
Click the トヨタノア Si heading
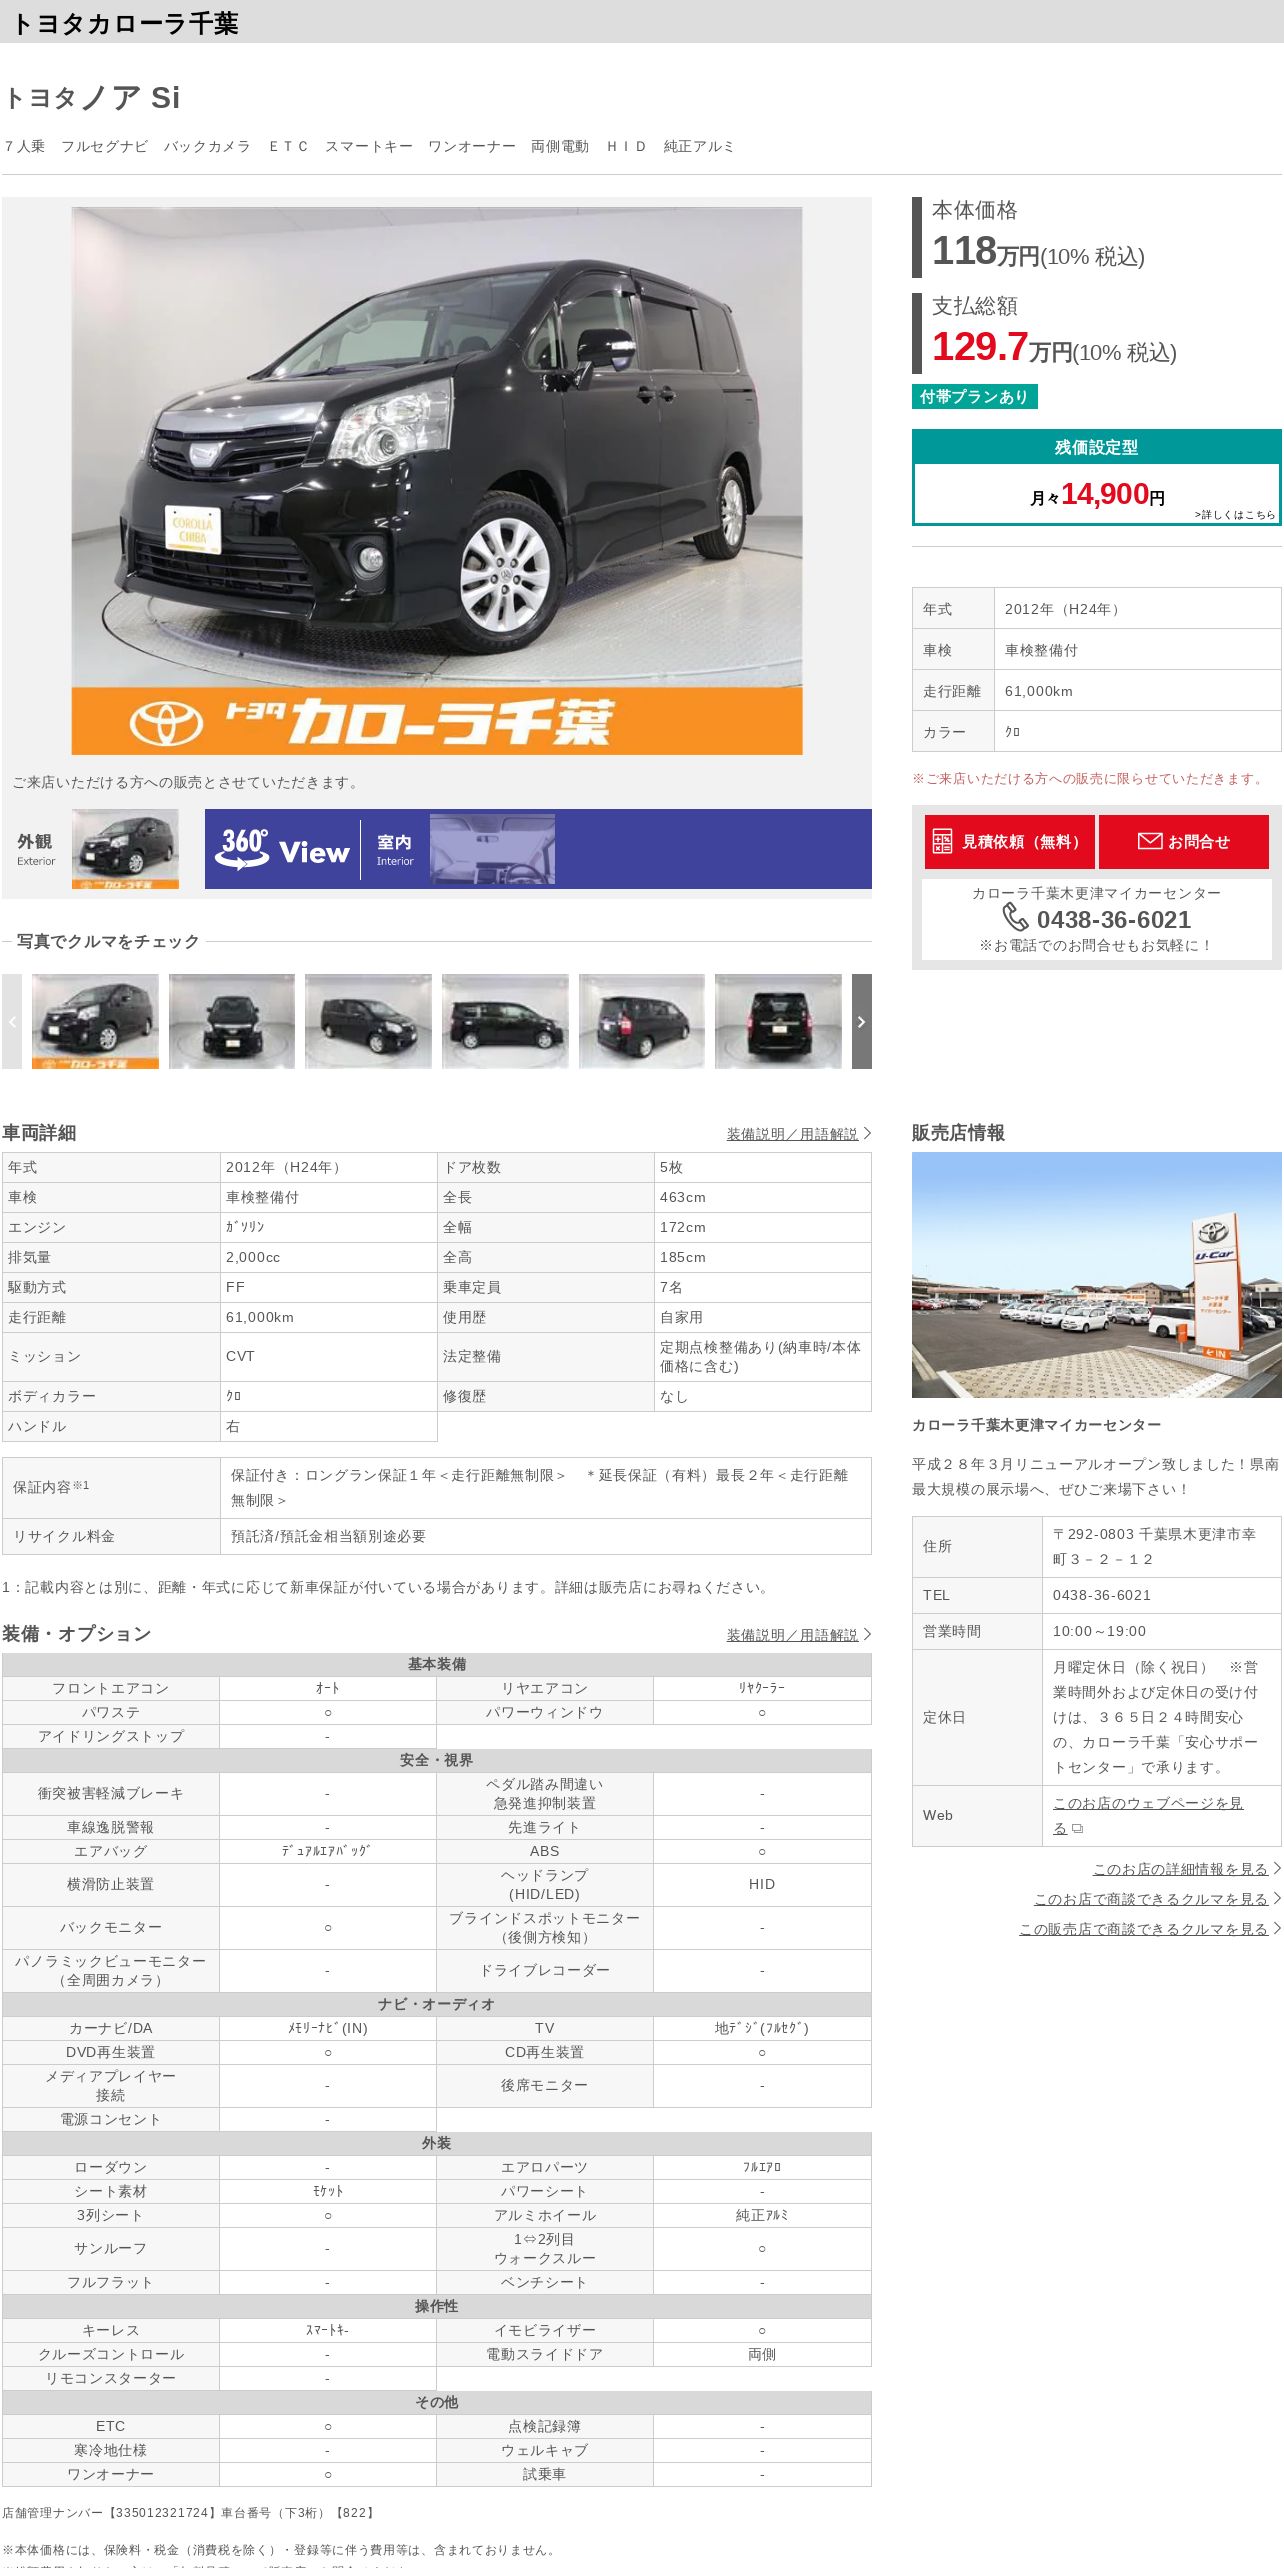coord(92,97)
